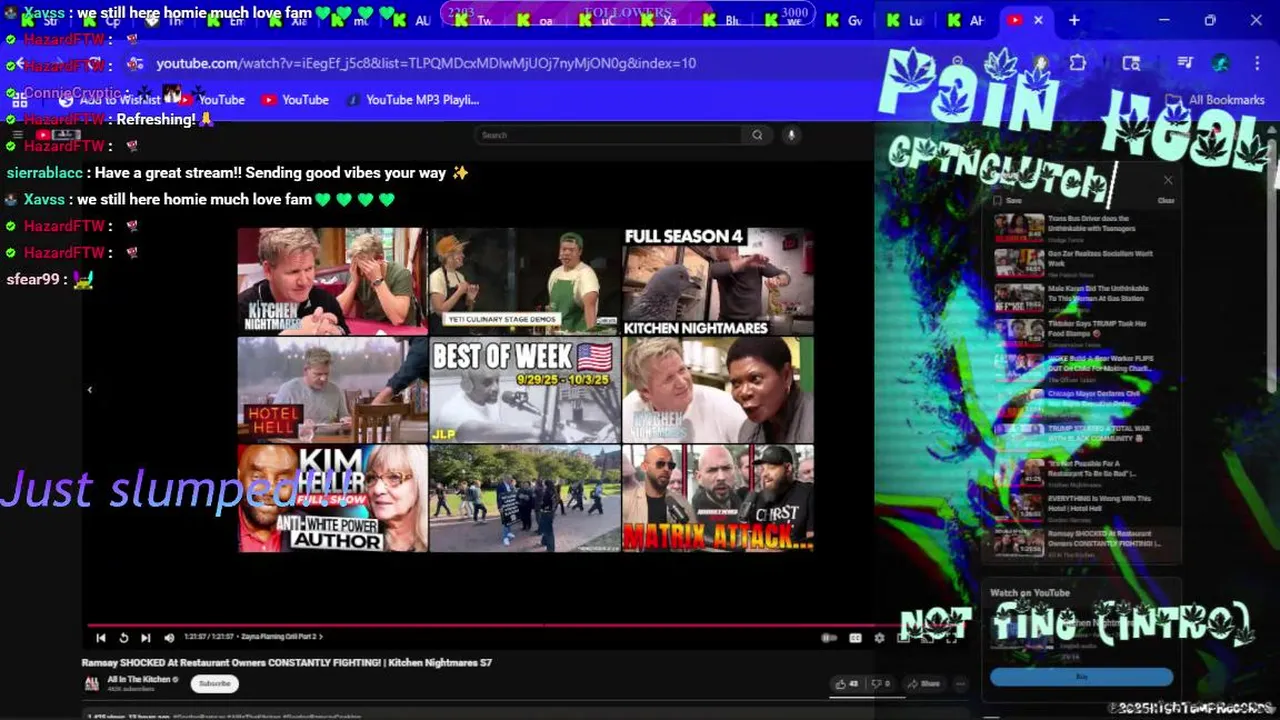Like the video thumbs up
1280x720 pixels.
(x=846, y=684)
